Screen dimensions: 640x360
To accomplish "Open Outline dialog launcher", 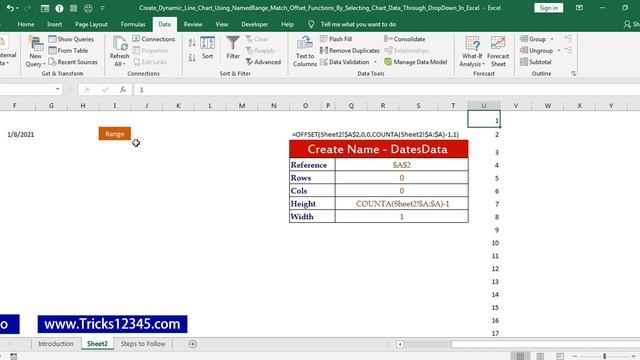I will pyautogui.click(x=573, y=74).
